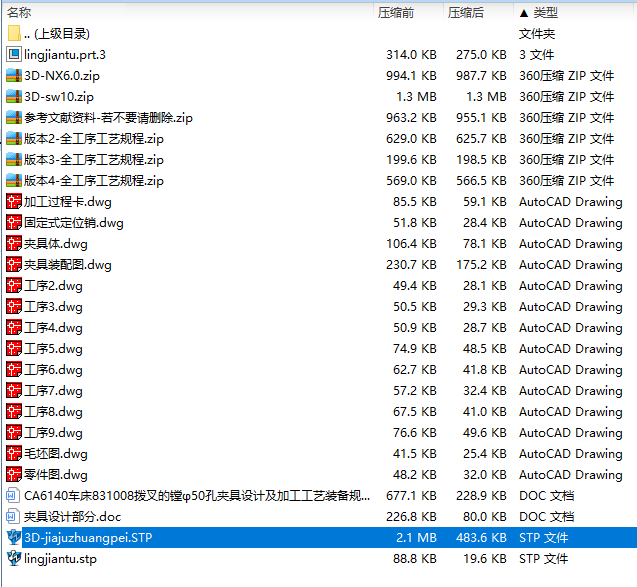Image resolution: width=637 pixels, height=587 pixels.
Task: Click the 零件图.dwg AutoCAD icon
Action: 14,474
